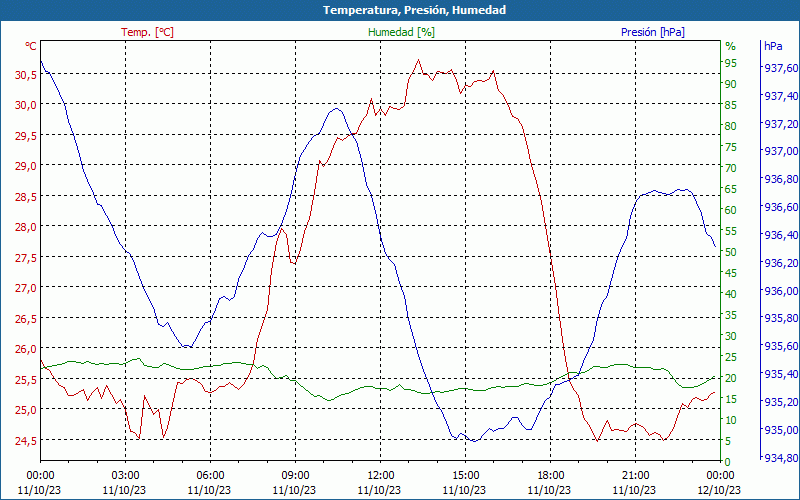
Task: Click the 40 humidity axis value
Action: coord(731,294)
